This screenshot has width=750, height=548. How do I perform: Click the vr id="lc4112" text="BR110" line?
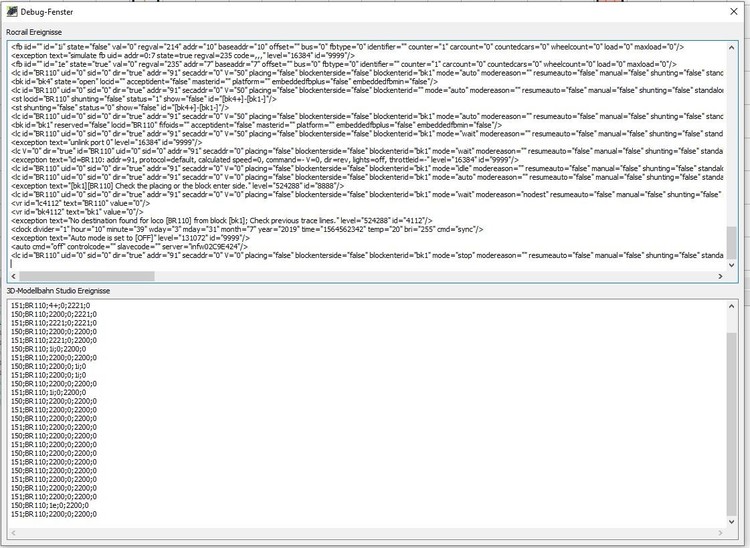(x=80, y=203)
